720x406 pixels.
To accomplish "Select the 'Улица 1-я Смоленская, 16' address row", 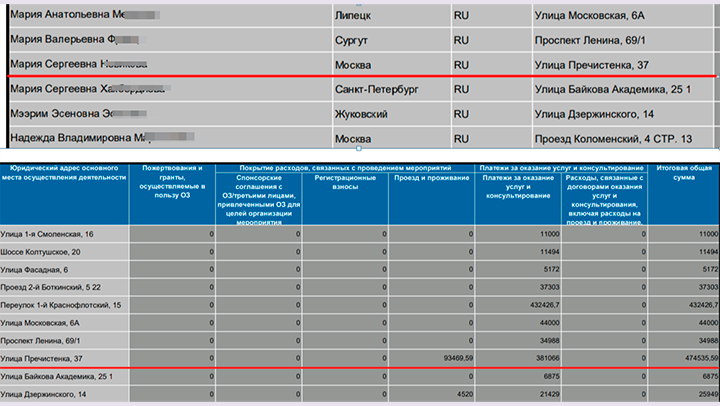I will (x=46, y=234).
